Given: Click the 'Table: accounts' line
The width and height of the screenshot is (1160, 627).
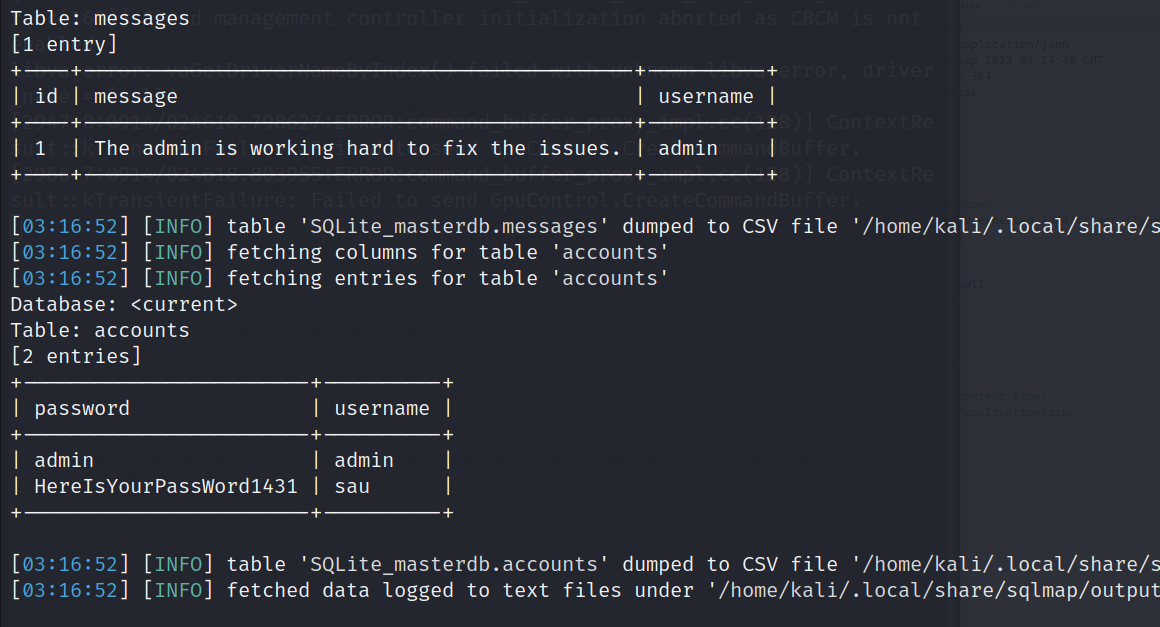Looking at the screenshot, I should pyautogui.click(x=100, y=331).
